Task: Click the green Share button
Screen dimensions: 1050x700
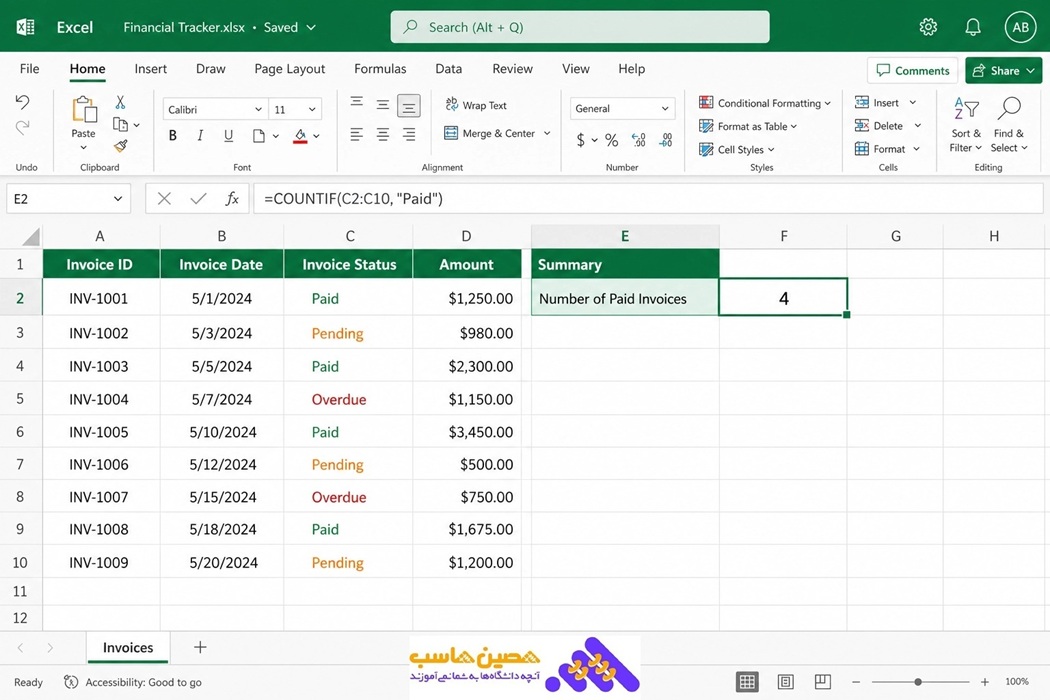Action: click(x=1003, y=70)
